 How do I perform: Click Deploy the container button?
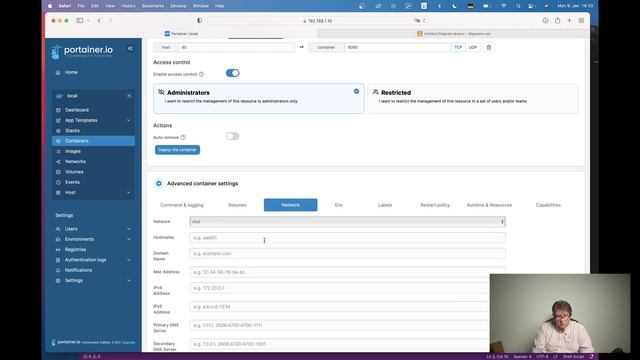point(177,150)
